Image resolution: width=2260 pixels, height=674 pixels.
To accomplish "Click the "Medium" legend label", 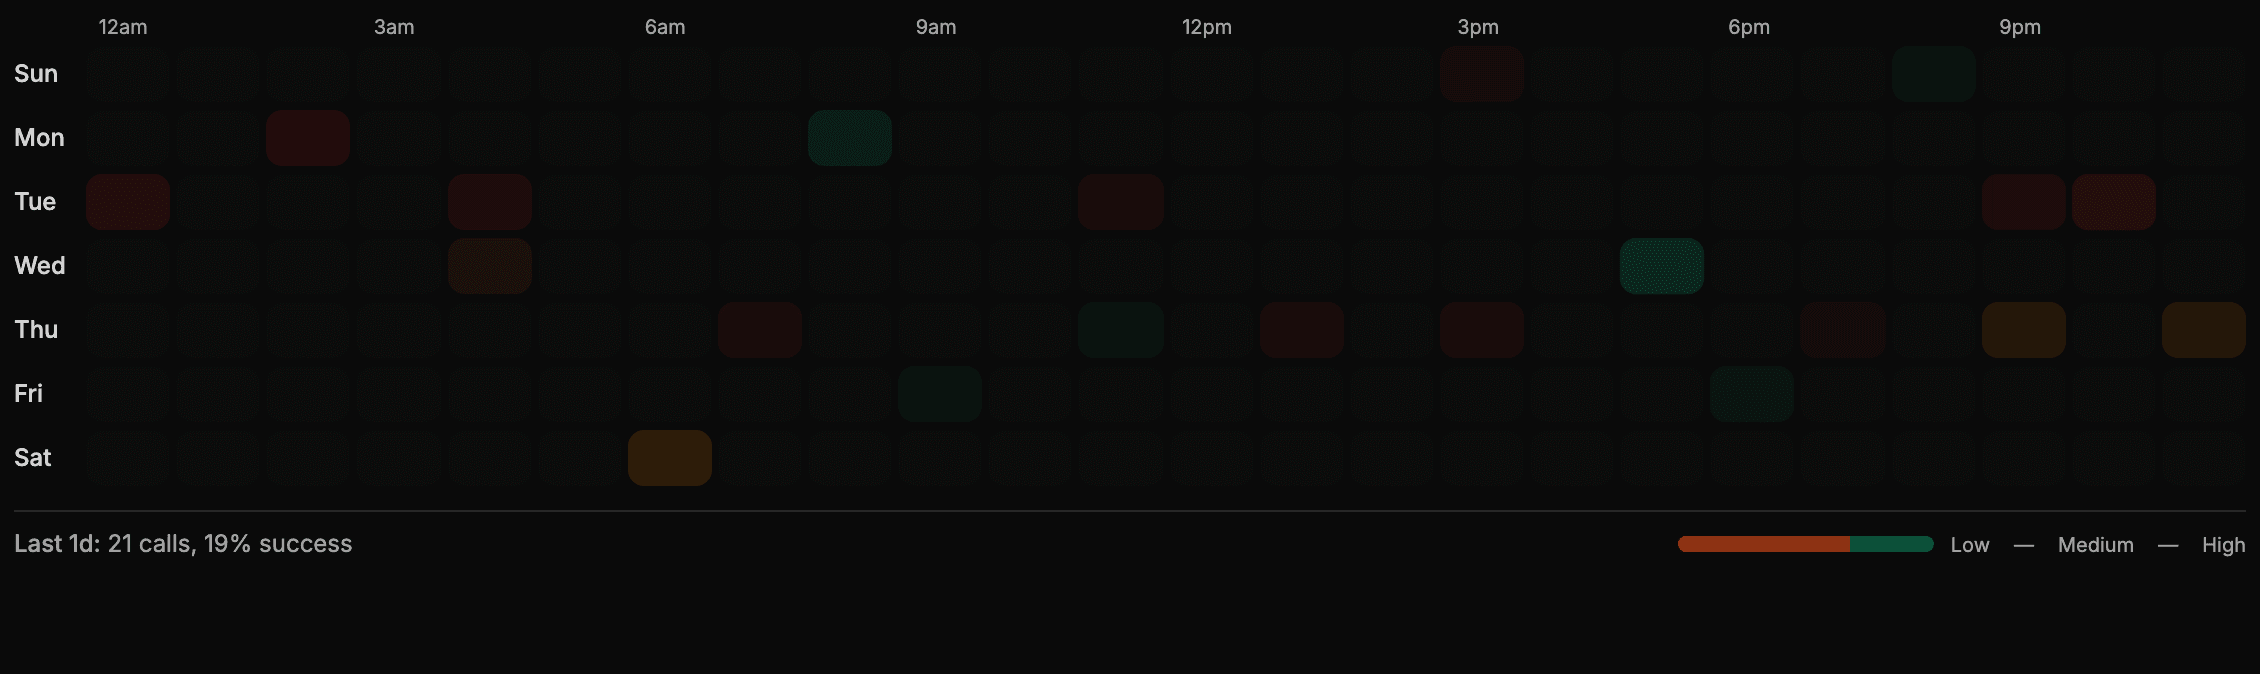I will click(2096, 545).
